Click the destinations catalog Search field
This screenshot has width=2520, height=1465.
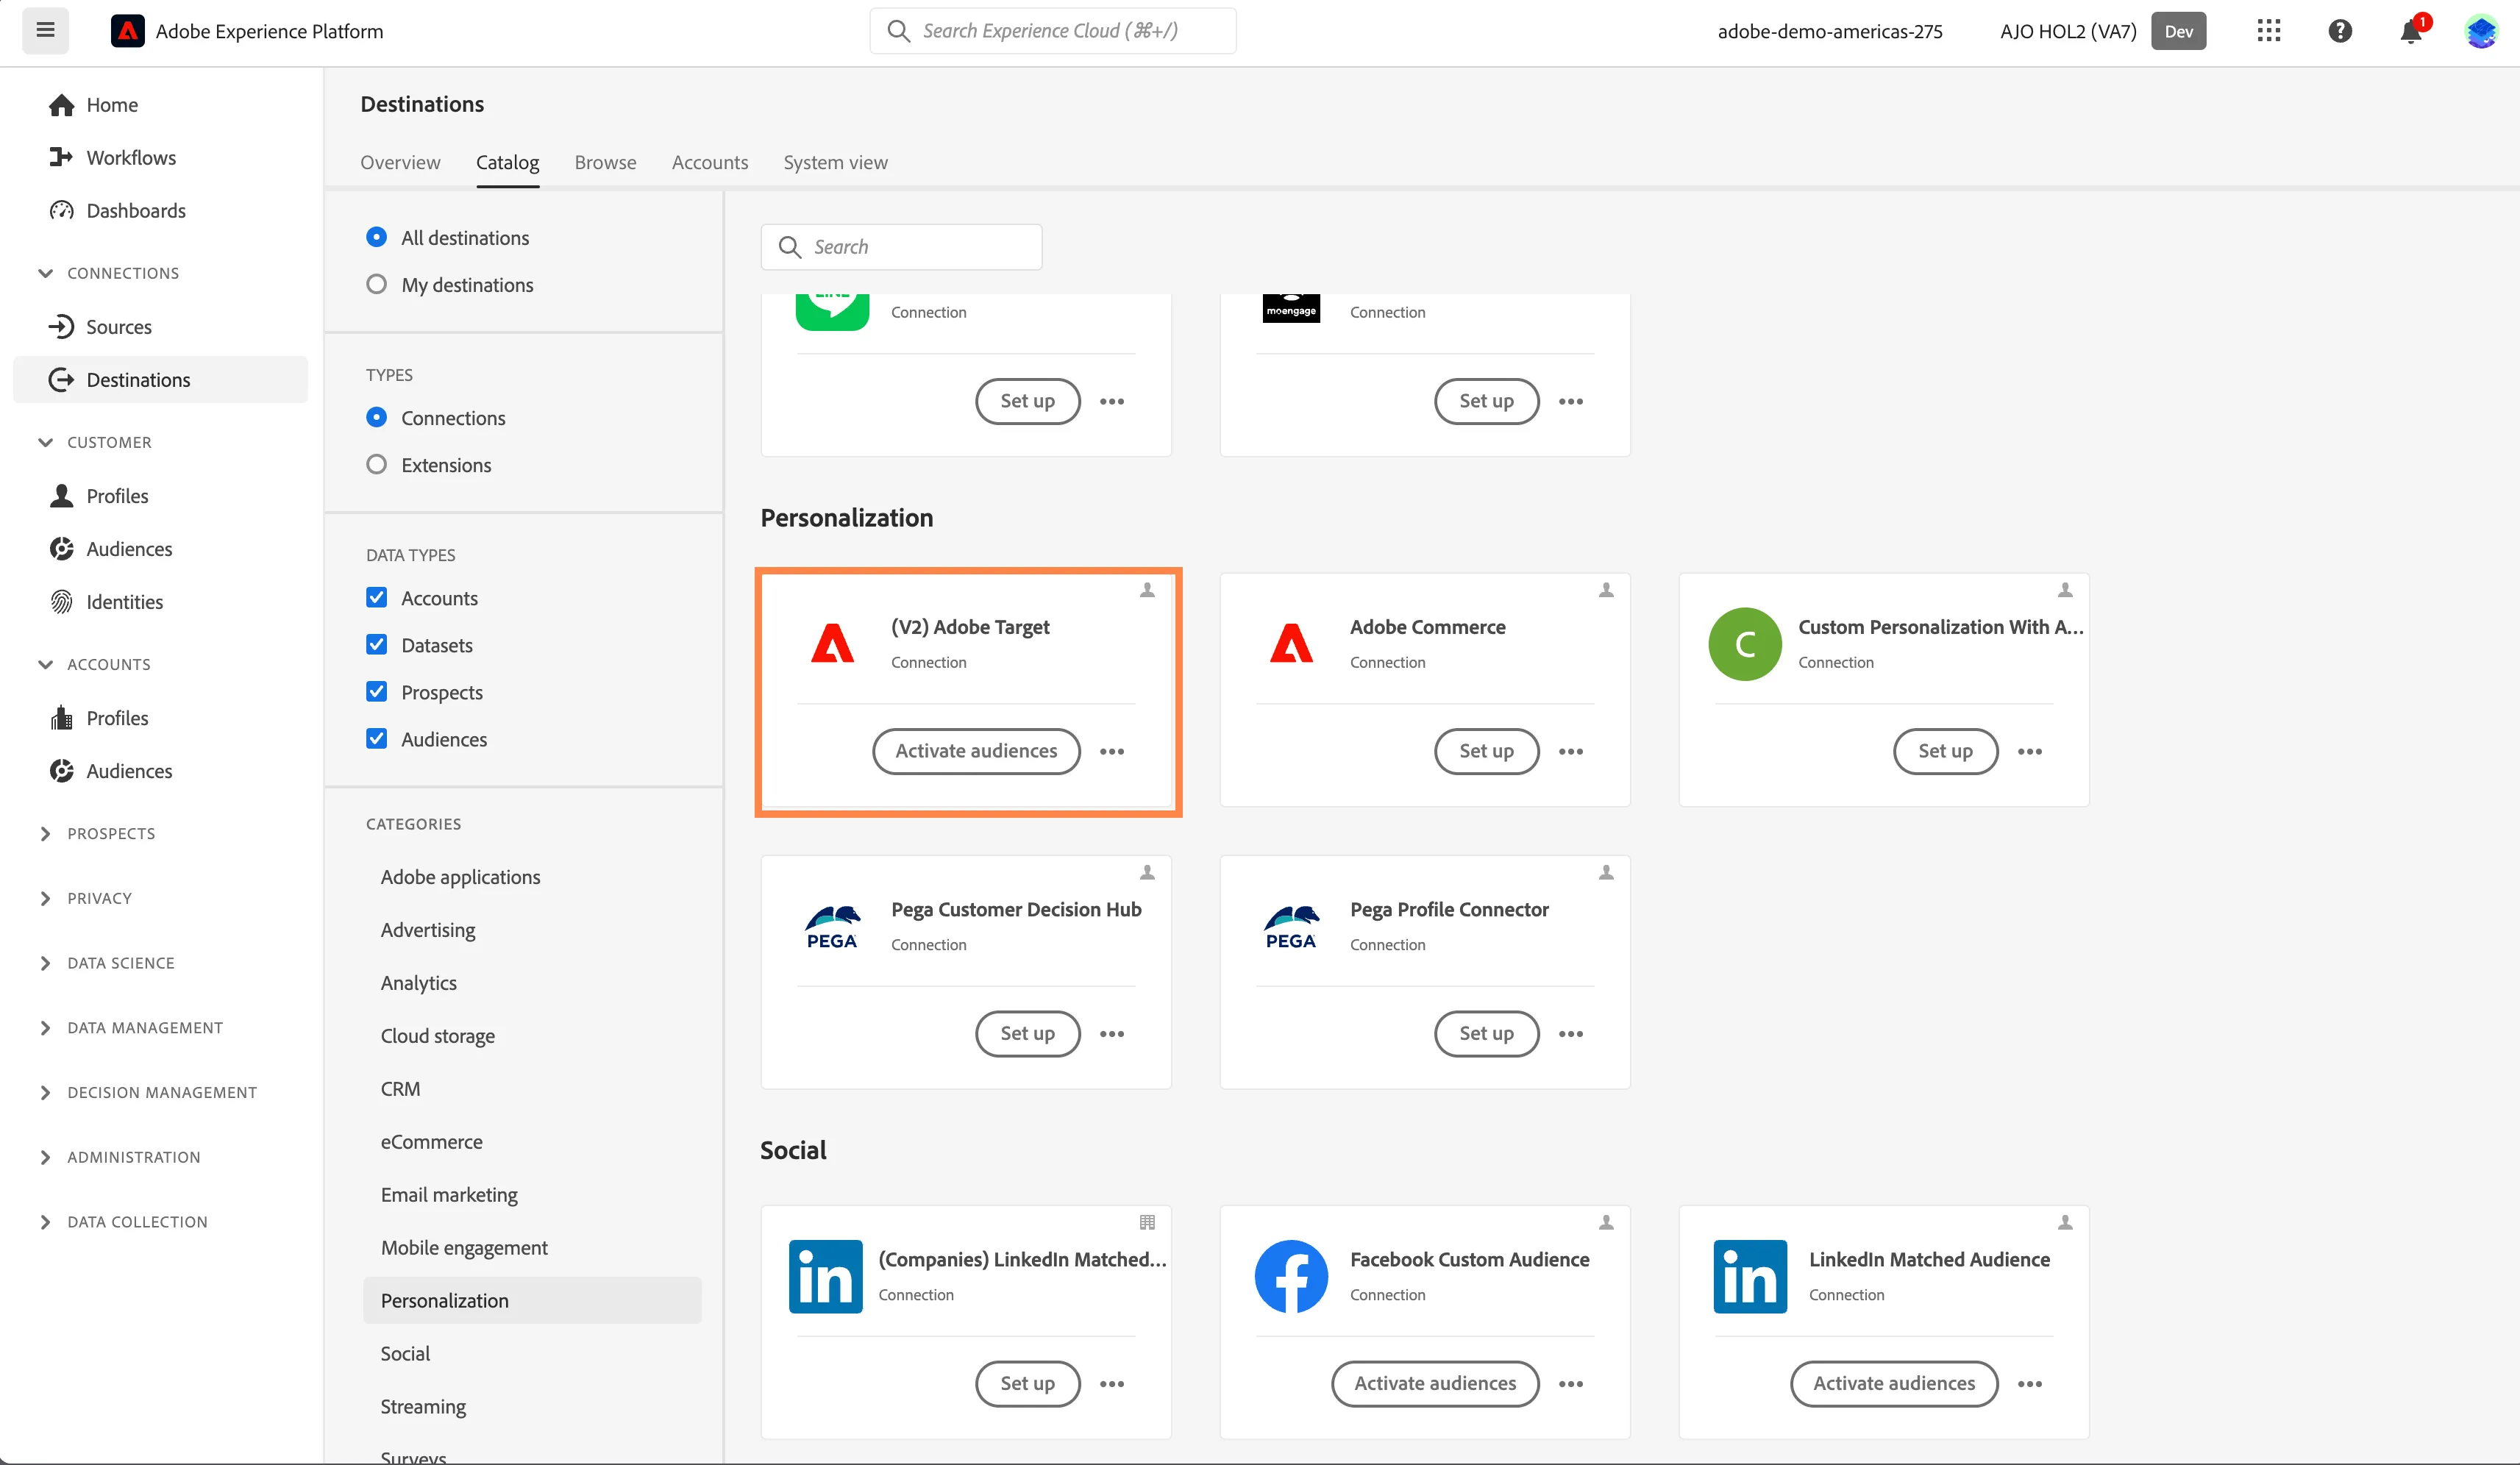click(901, 247)
